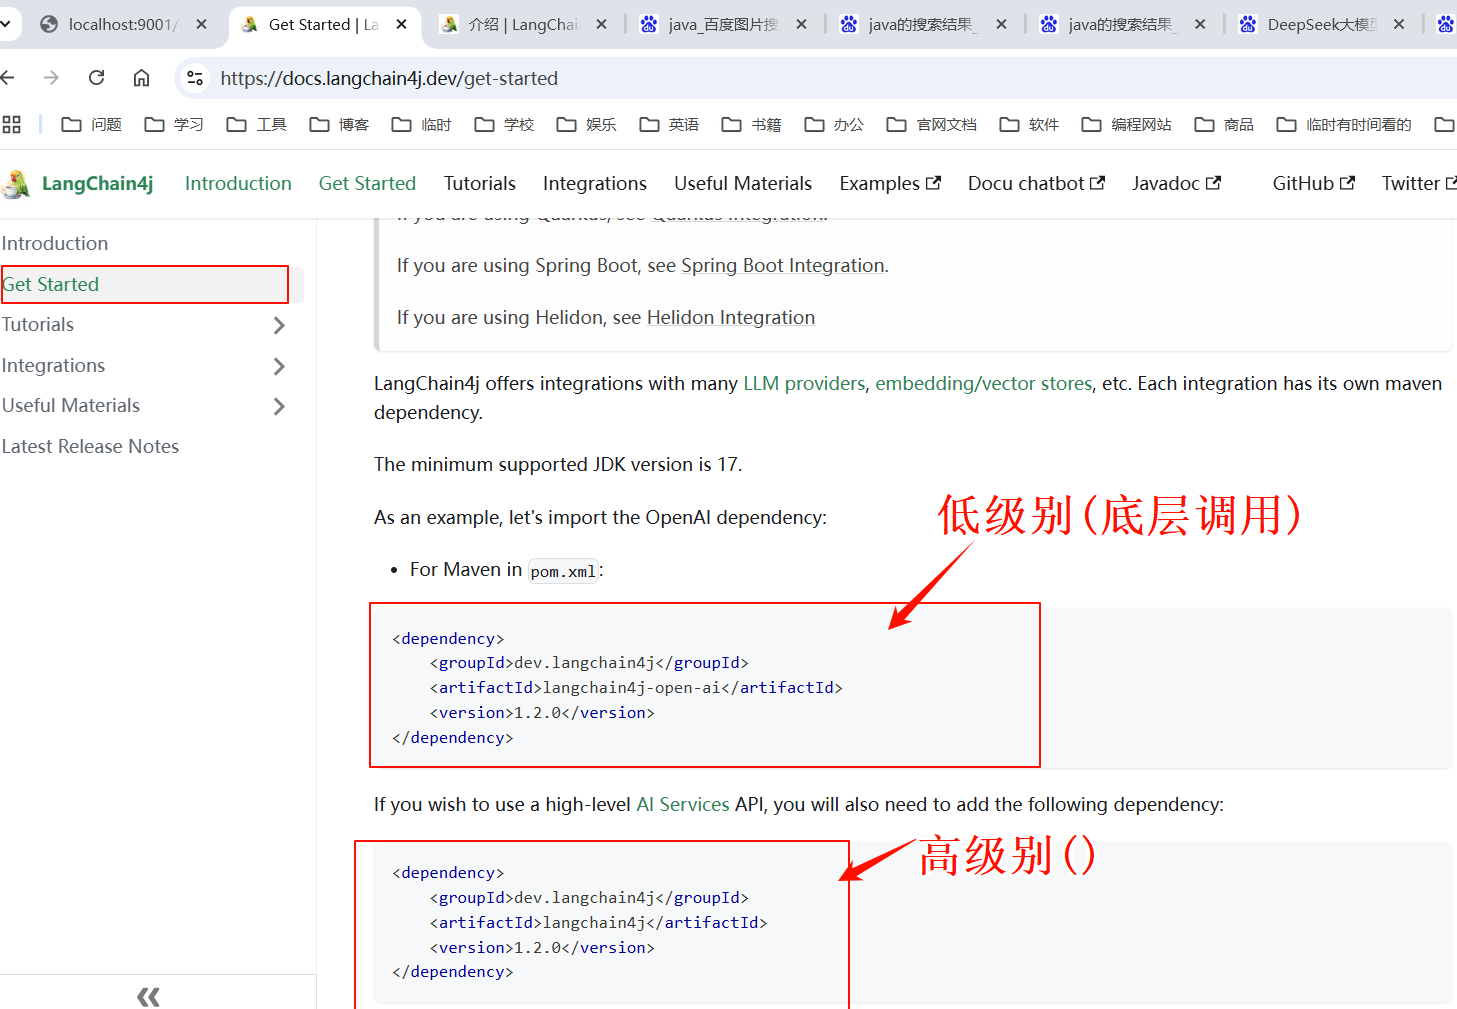Open the AI Services link
Viewport: 1457px width, 1009px height.
coord(683,804)
